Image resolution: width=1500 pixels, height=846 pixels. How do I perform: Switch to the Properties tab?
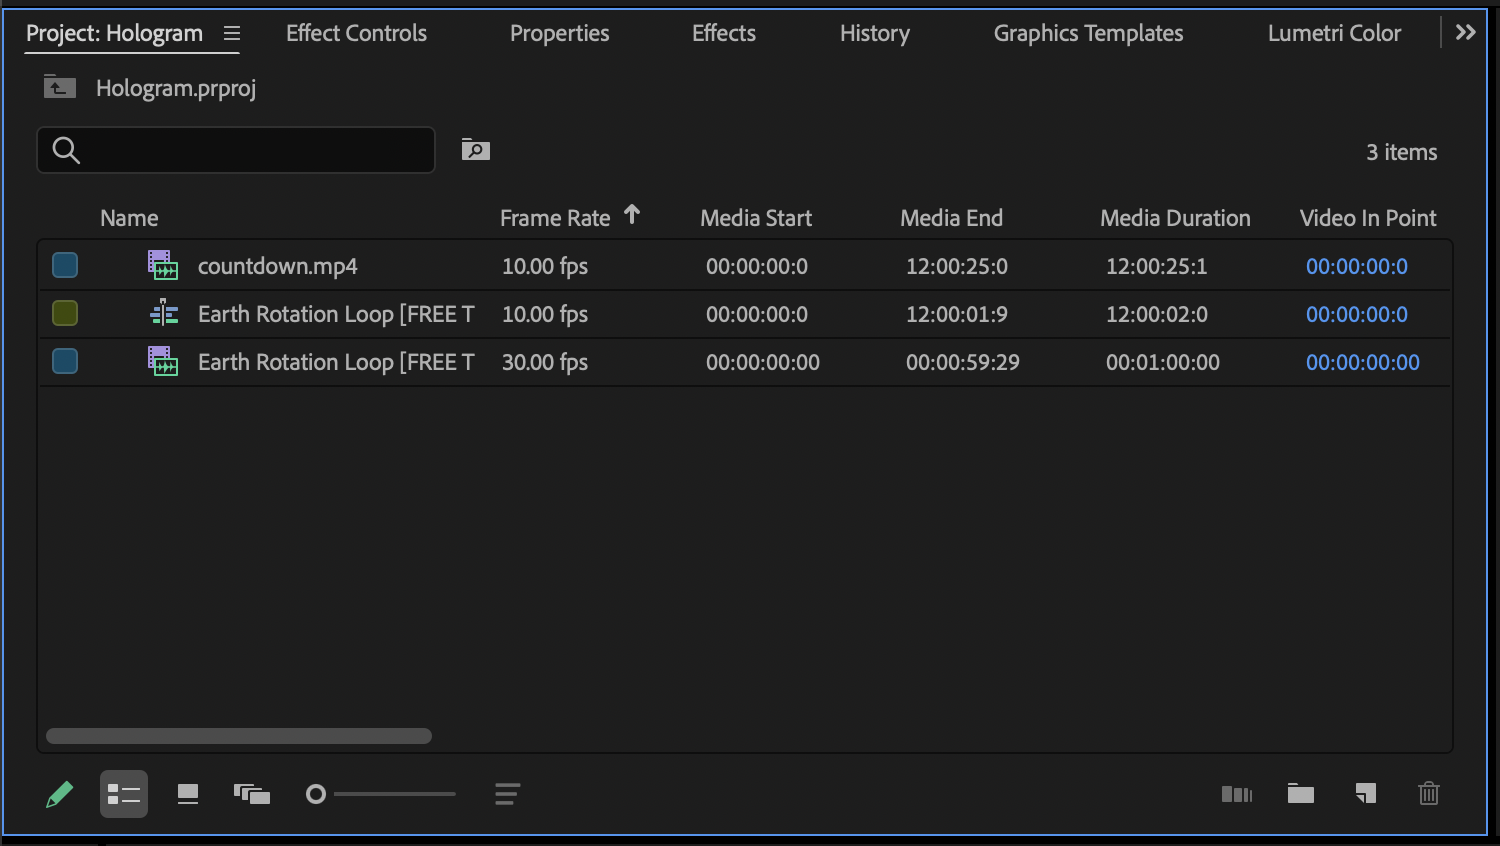coord(559,33)
